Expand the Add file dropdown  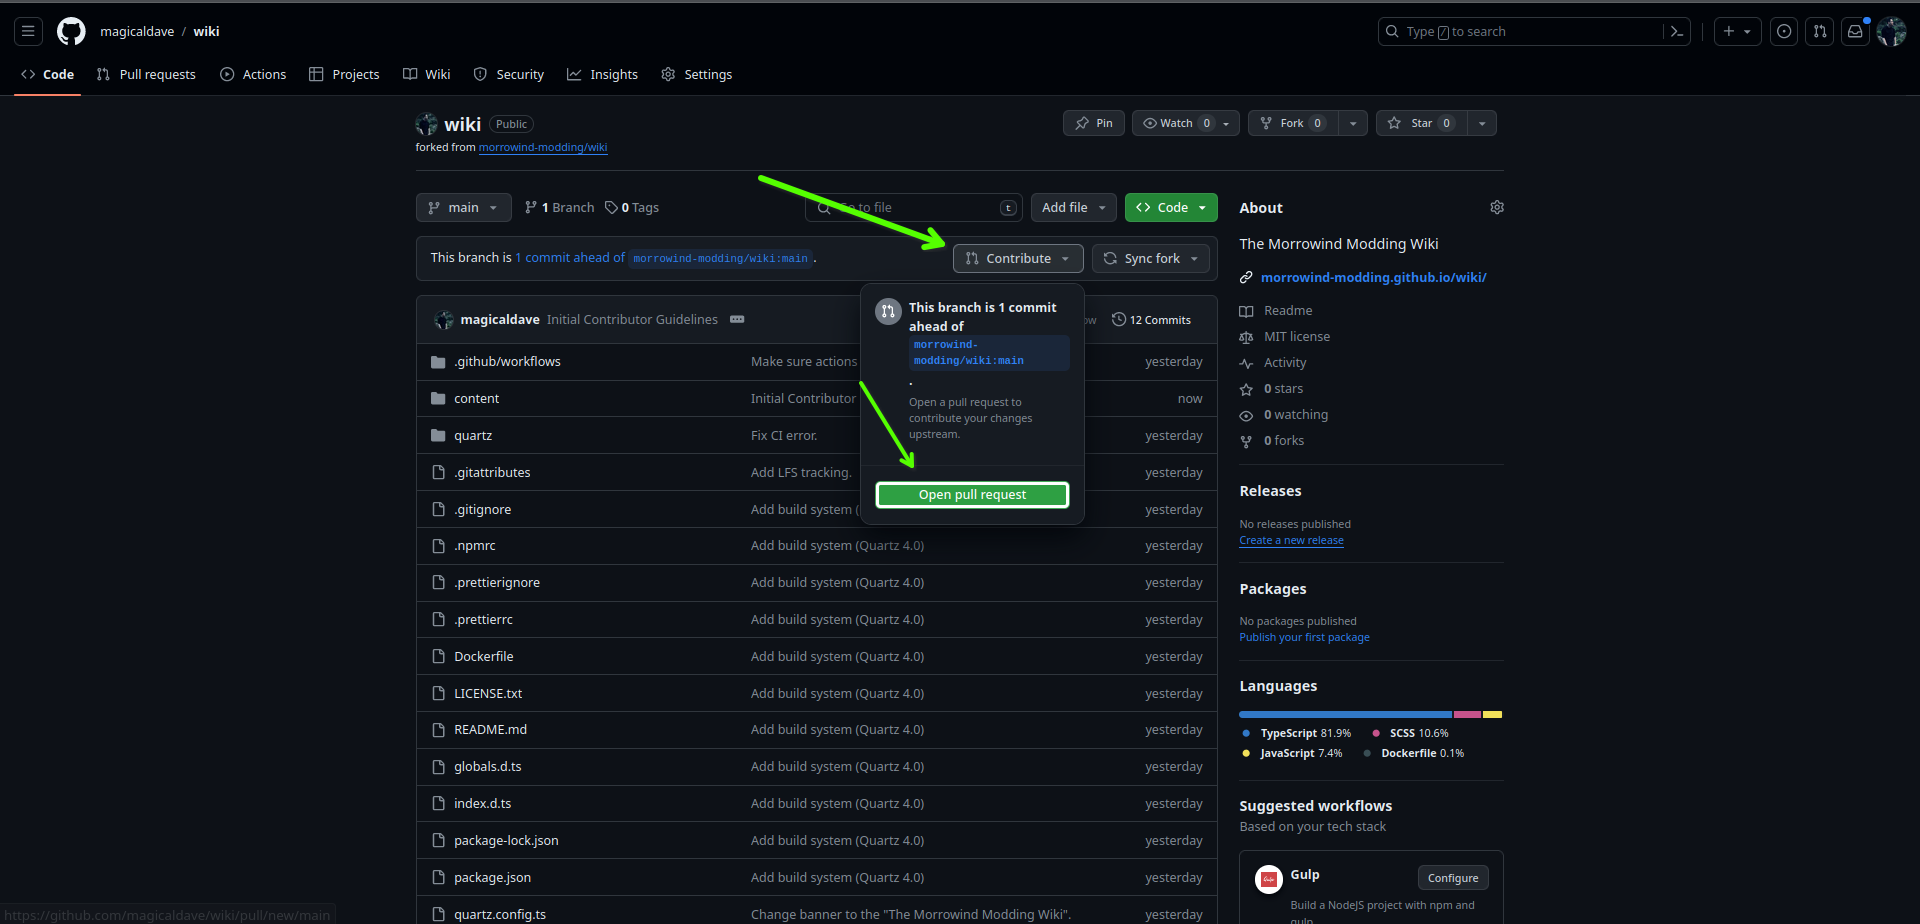click(1074, 208)
